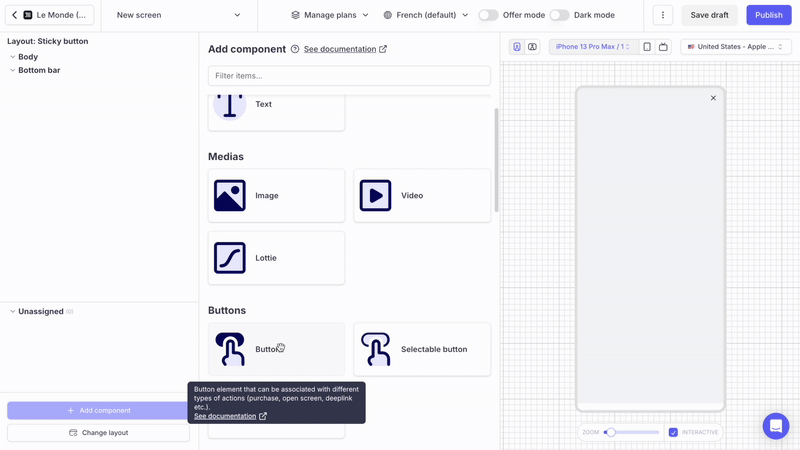The image size is (800, 450).
Task: Turn on Dark mode
Action: pos(559,15)
